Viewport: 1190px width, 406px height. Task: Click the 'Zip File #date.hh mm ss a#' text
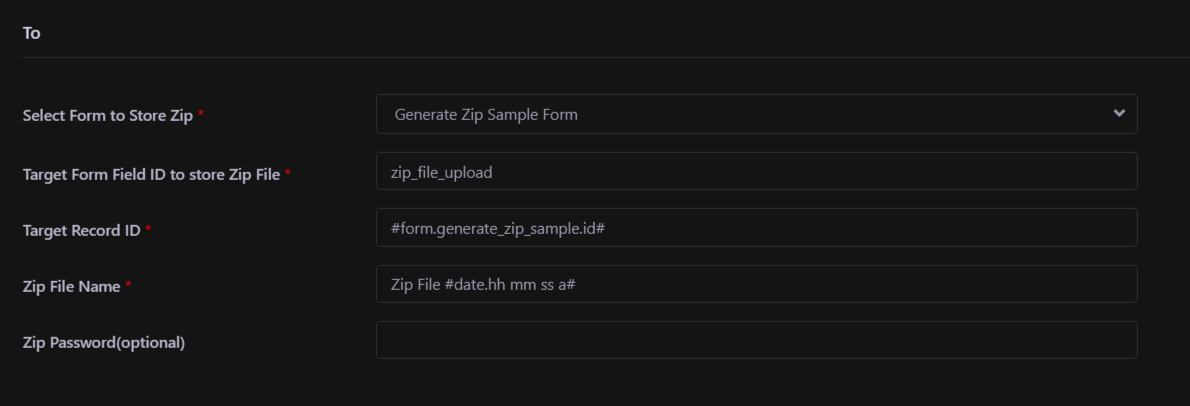pos(482,285)
